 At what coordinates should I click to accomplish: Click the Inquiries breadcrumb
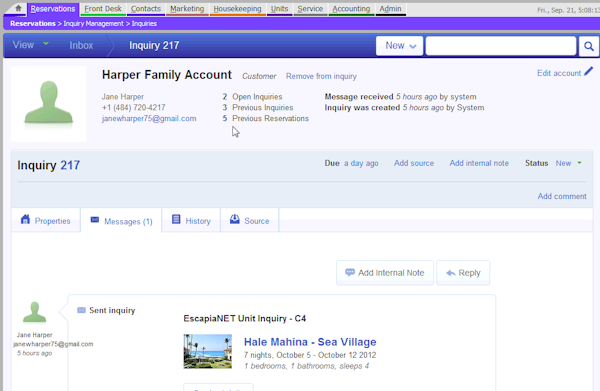(144, 24)
